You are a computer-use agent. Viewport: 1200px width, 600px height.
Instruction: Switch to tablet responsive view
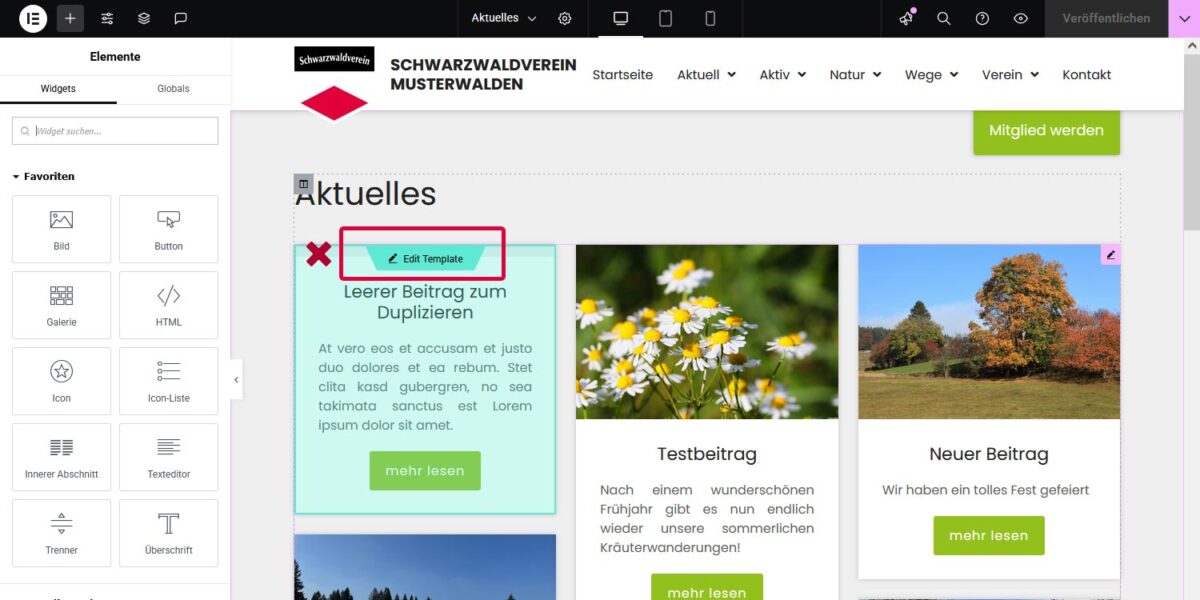pyautogui.click(x=665, y=18)
